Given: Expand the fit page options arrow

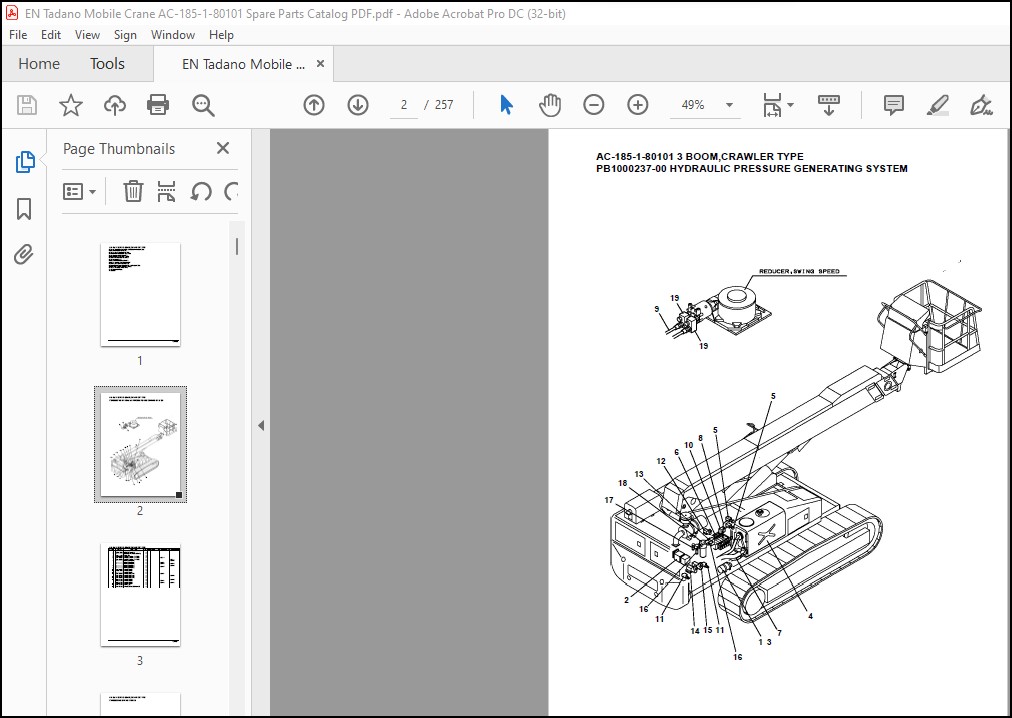Looking at the screenshot, I should (x=791, y=105).
